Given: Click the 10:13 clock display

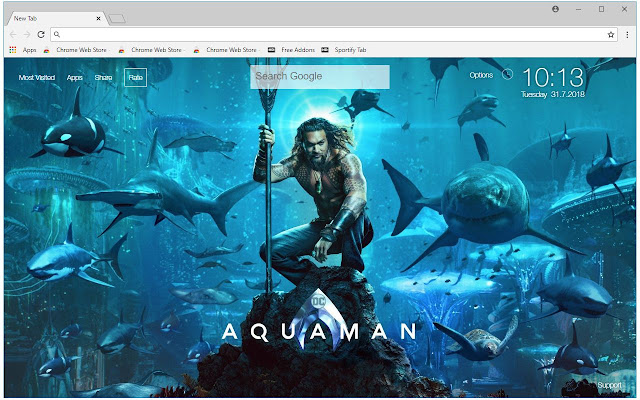Looking at the screenshot, I should (x=553, y=77).
